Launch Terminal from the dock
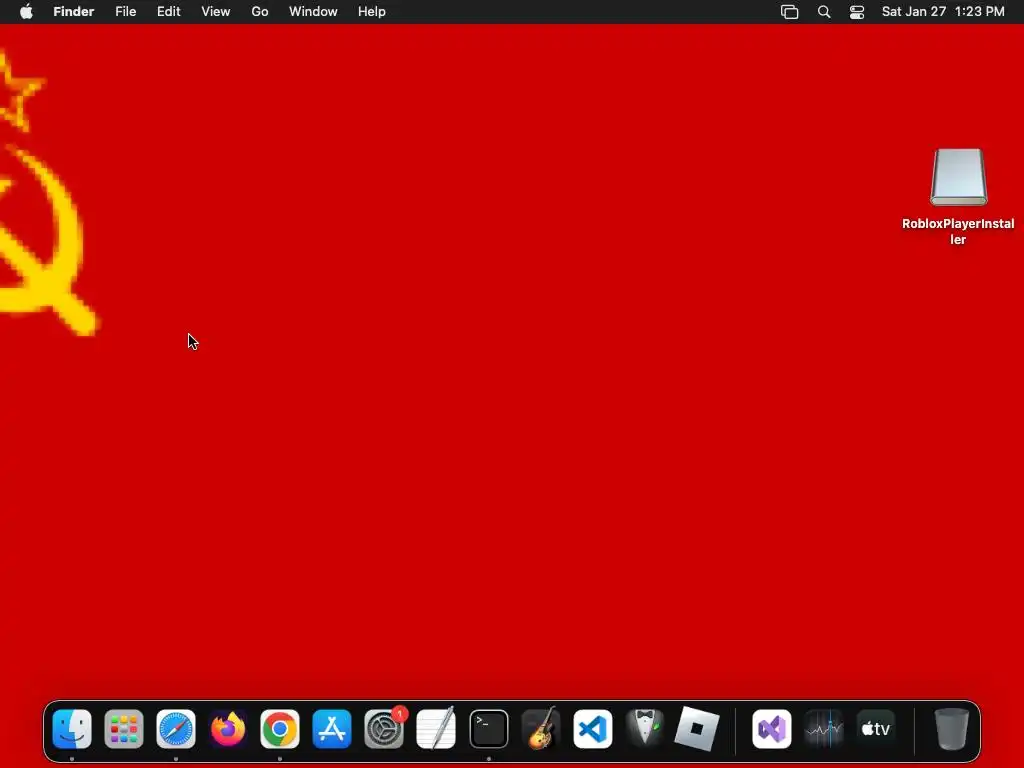Image resolution: width=1024 pixels, height=768 pixels. [x=488, y=729]
